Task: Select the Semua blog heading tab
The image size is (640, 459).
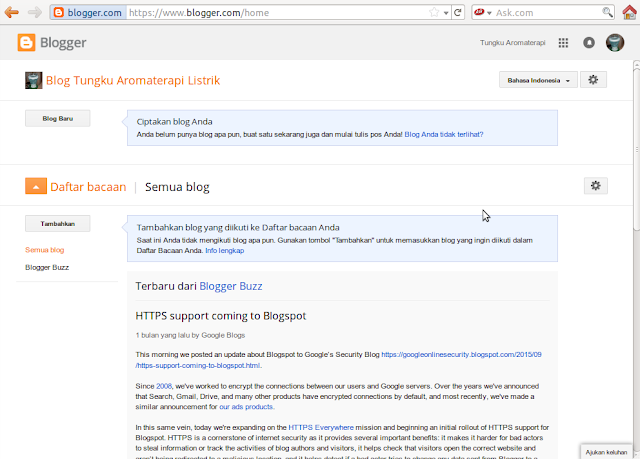Action: tap(177, 187)
